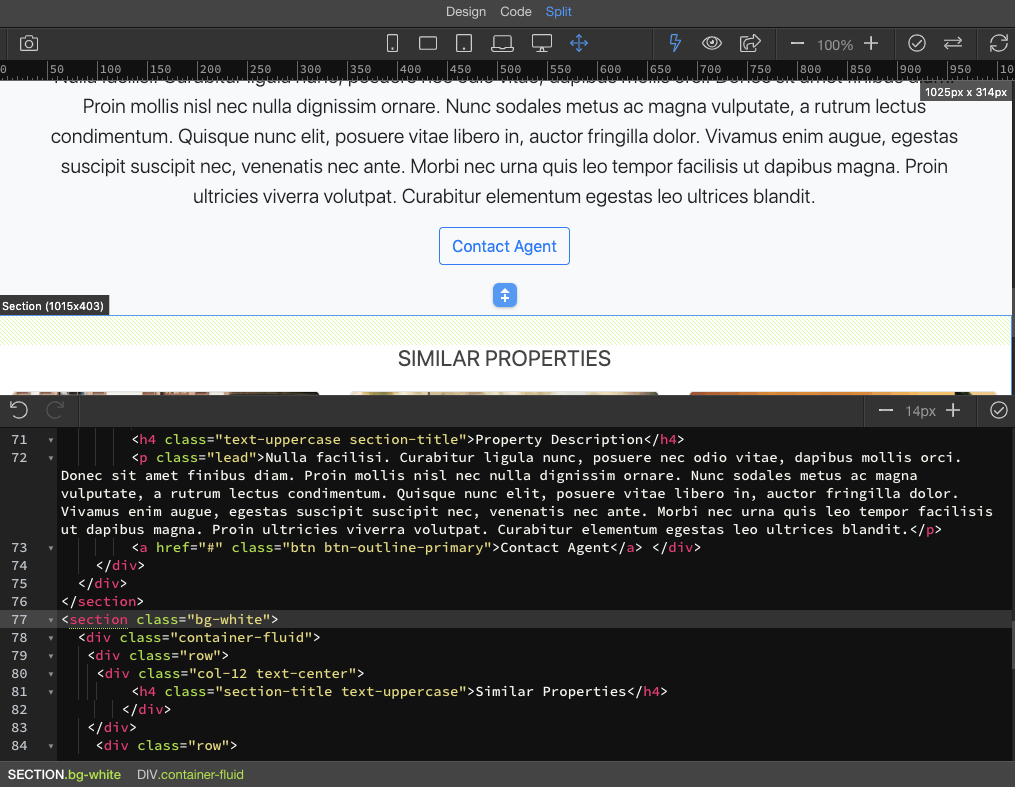
Task: Click the lightning bolt interactions icon
Action: tap(673, 43)
